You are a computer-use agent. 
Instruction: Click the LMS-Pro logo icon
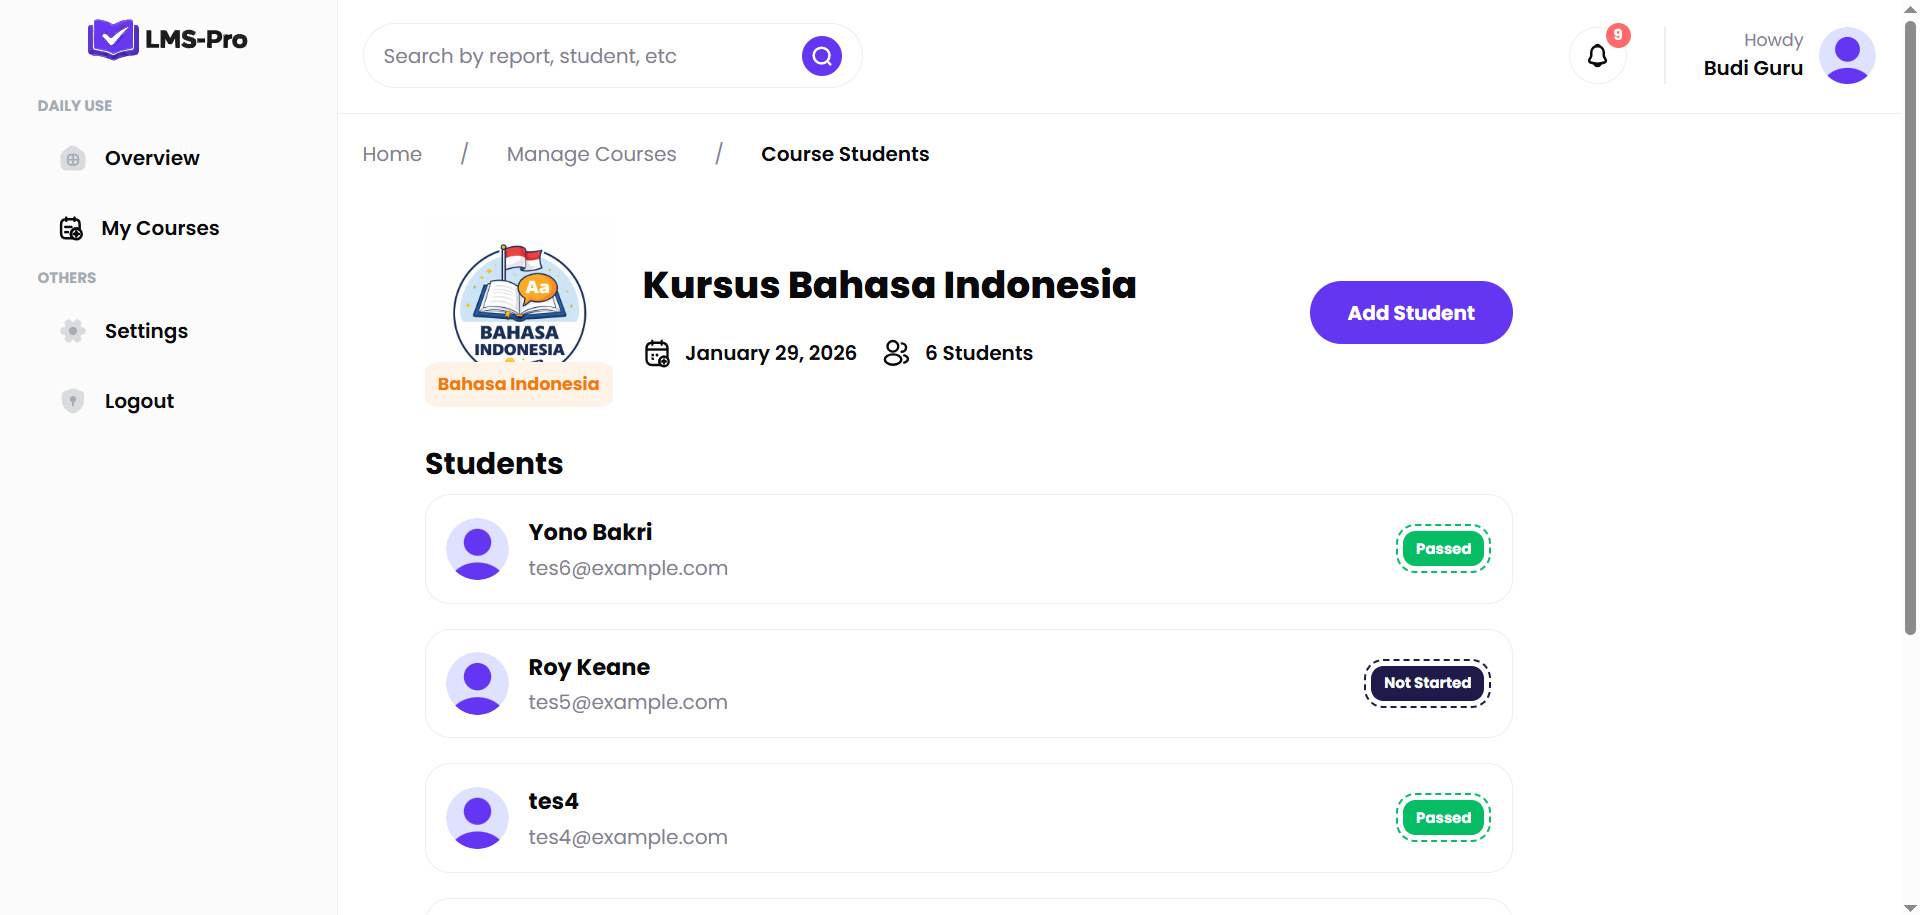coord(113,40)
